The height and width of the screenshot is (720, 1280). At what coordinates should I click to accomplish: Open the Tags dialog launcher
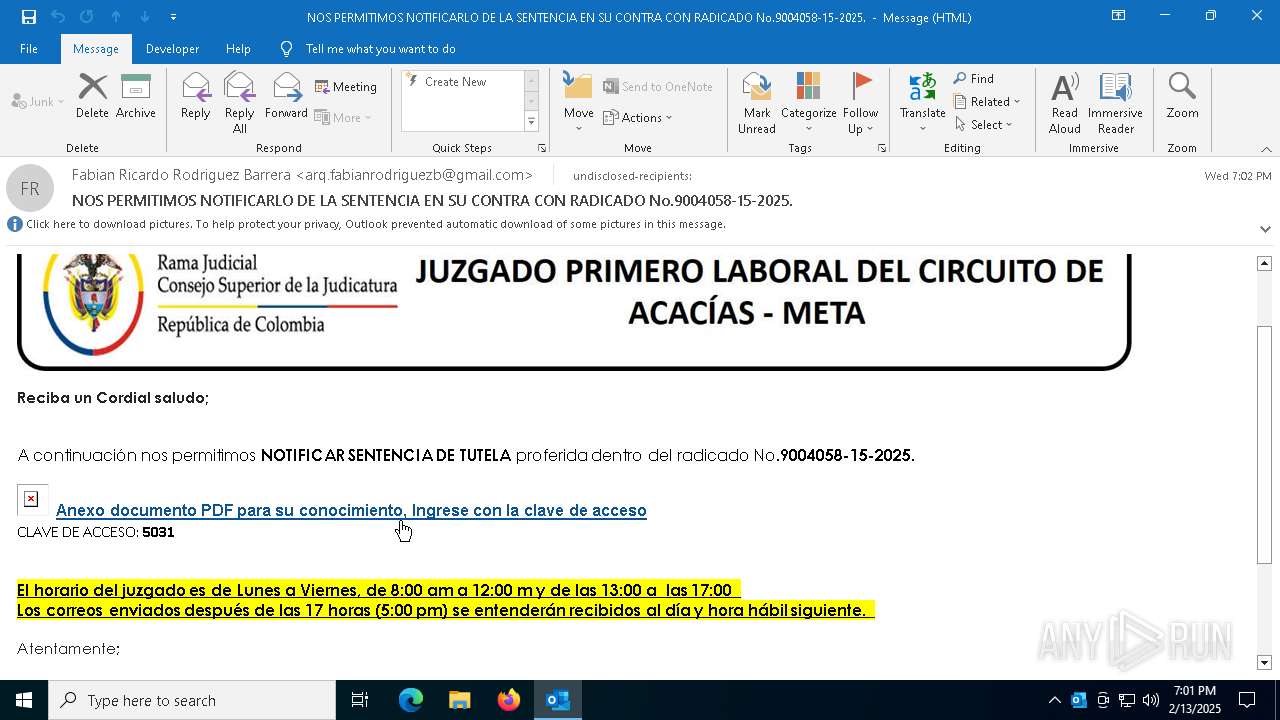[882, 148]
